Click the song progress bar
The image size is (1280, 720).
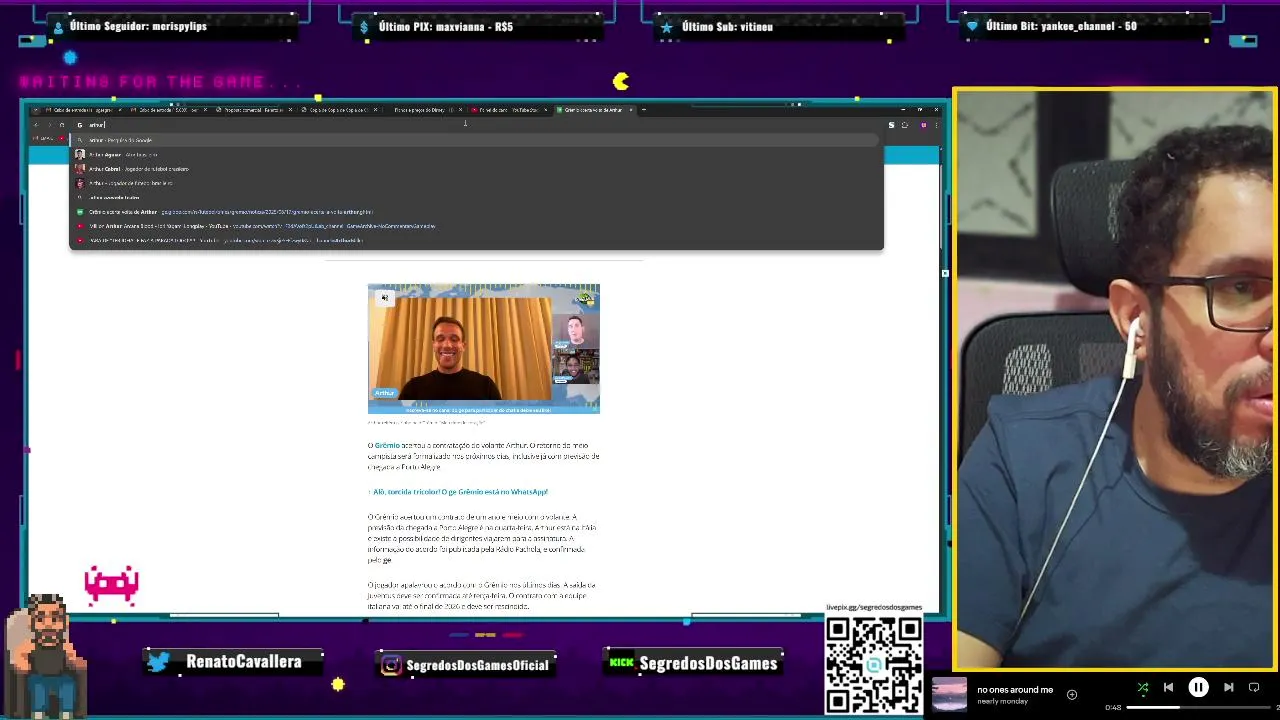pos(1200,708)
